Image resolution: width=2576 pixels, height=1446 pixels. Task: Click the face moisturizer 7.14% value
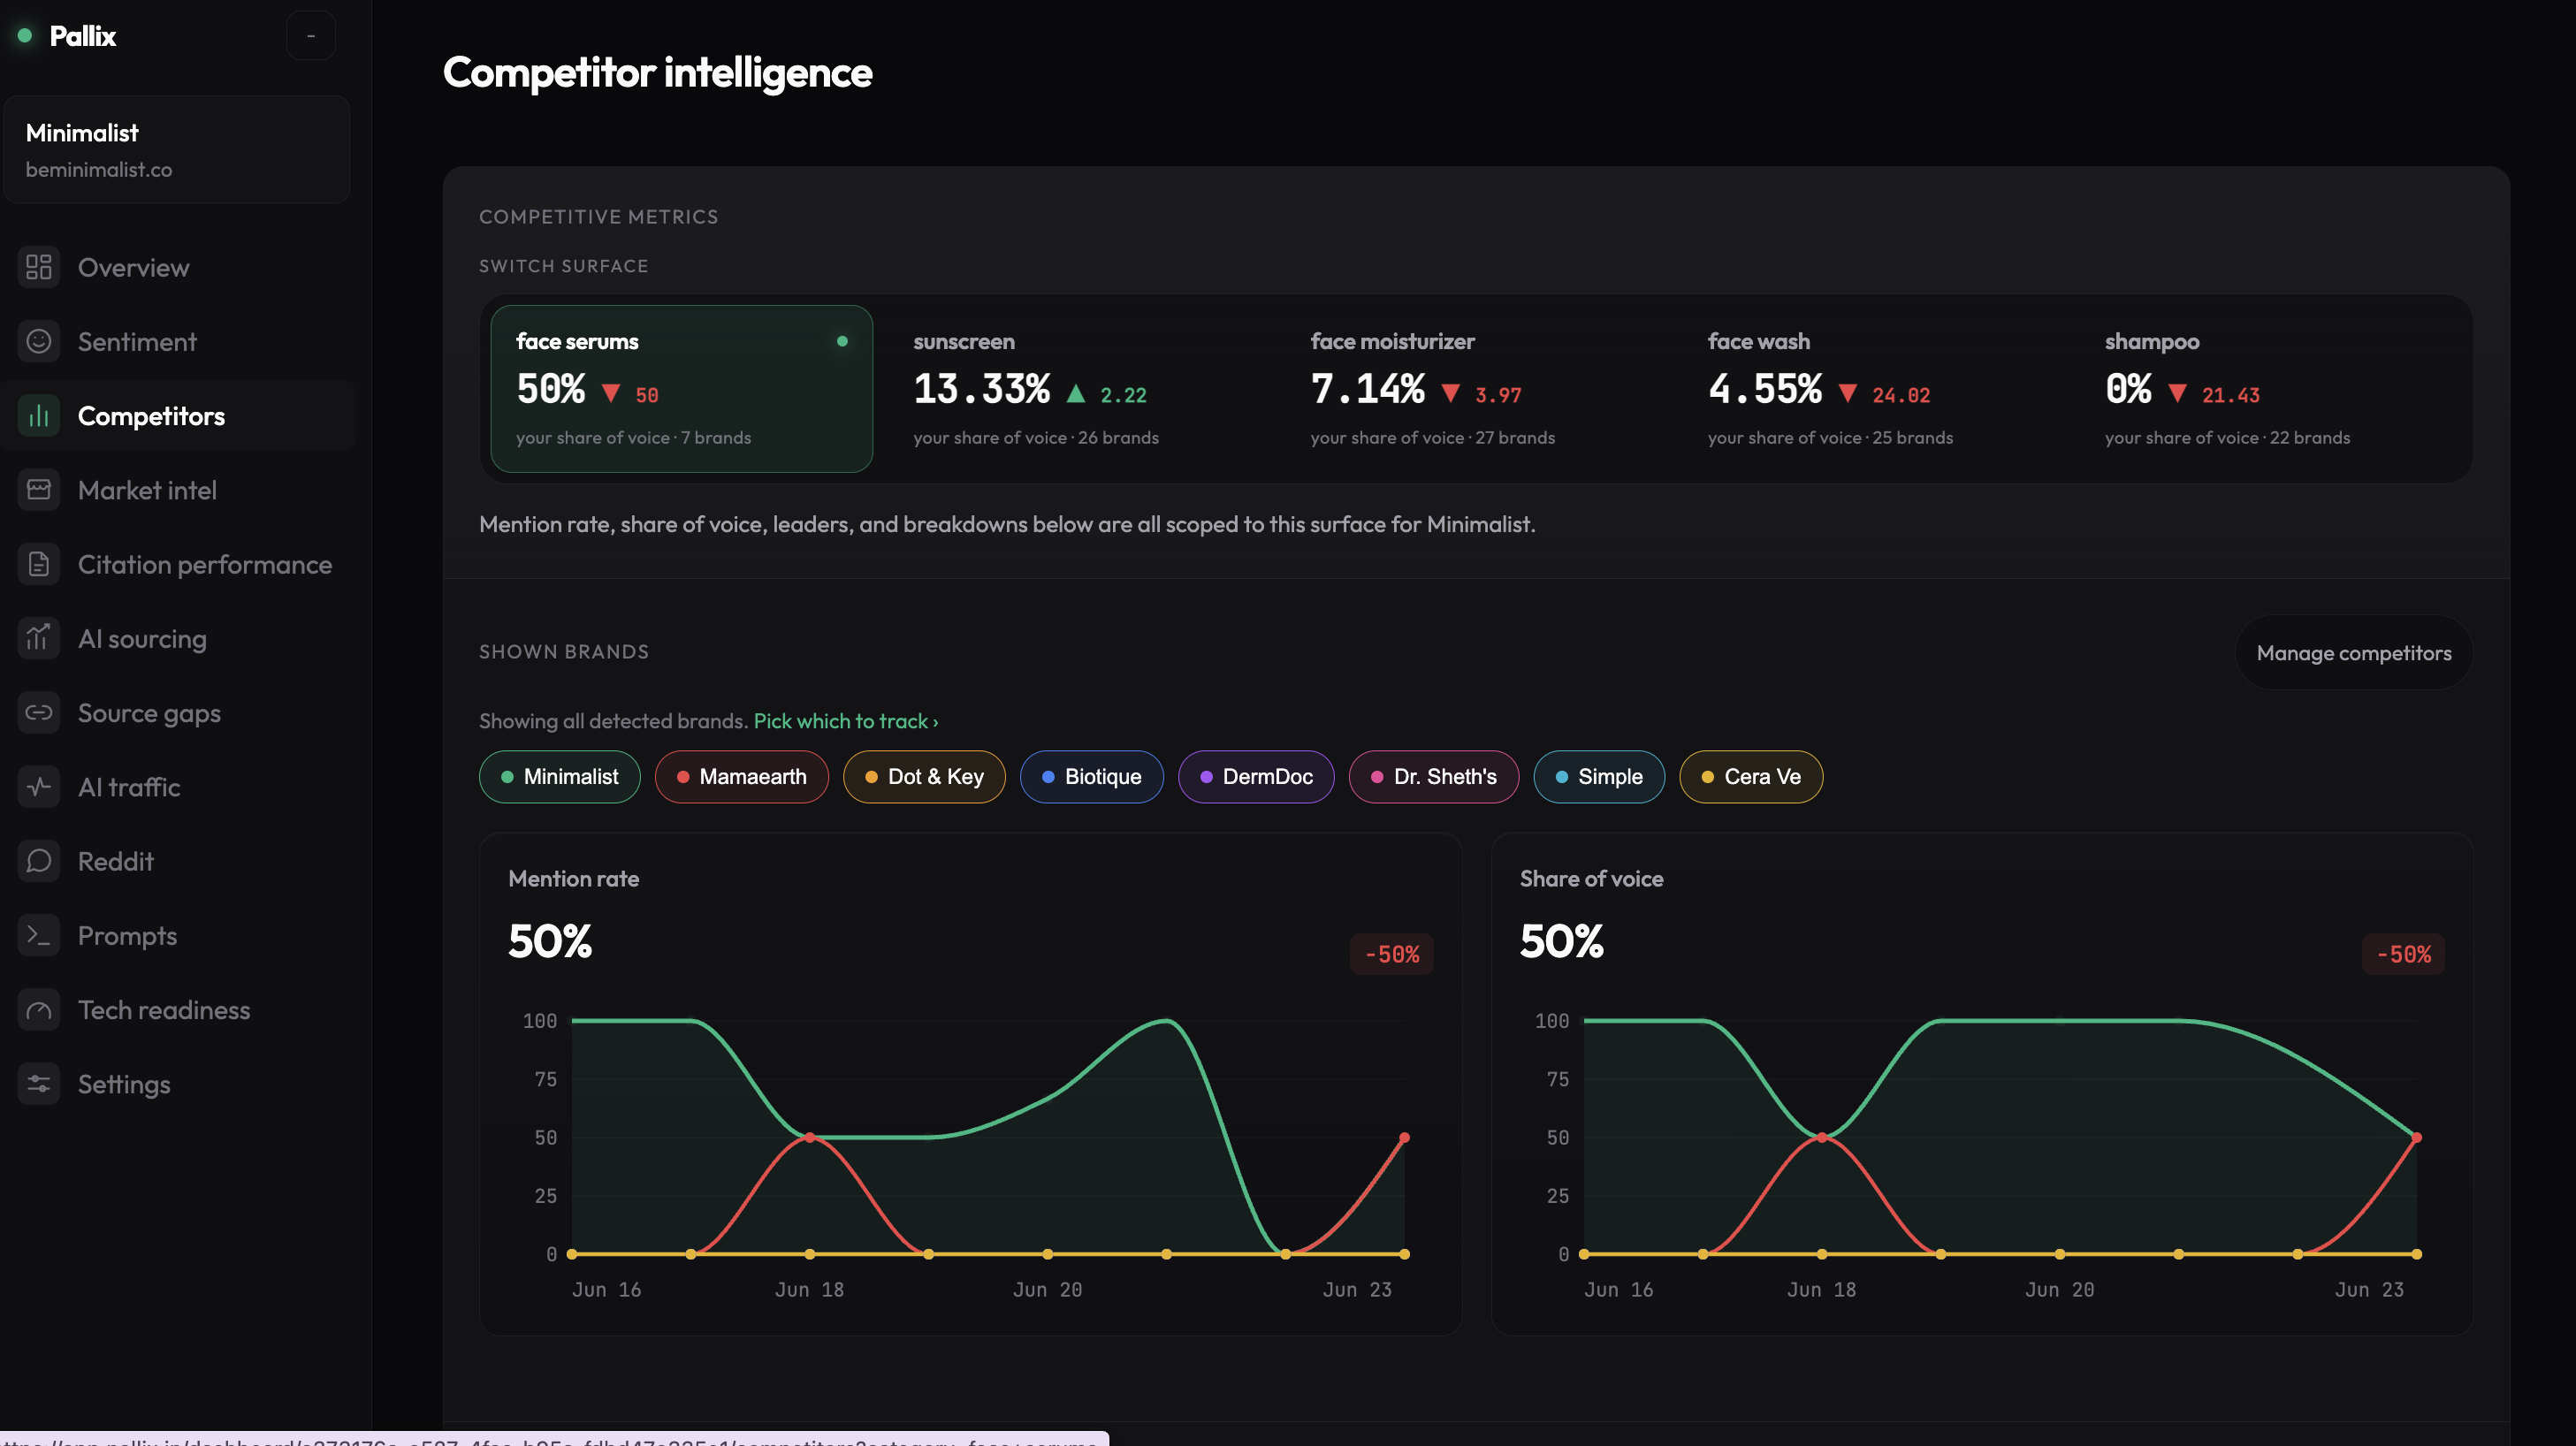point(1367,389)
